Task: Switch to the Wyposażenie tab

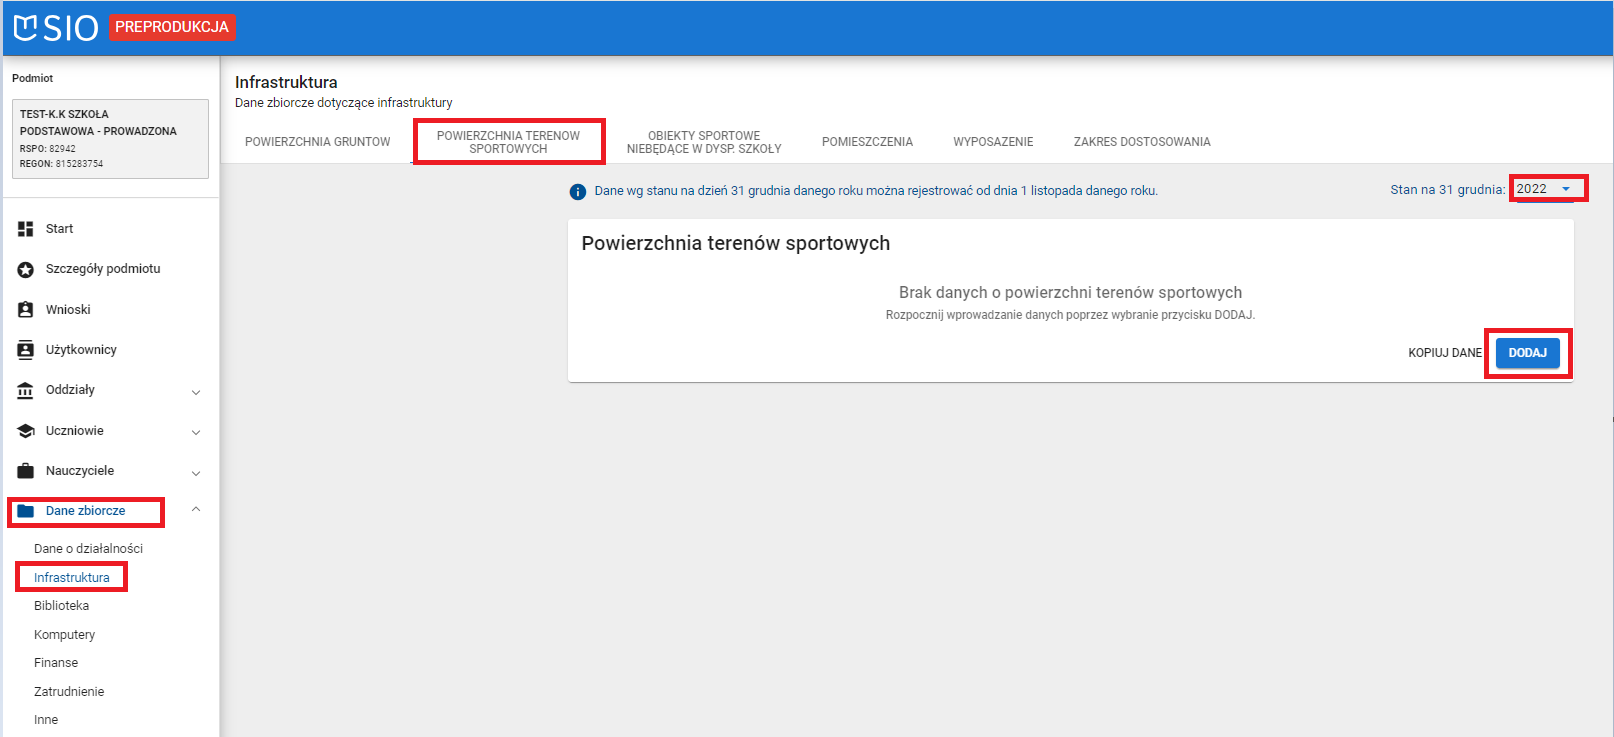Action: point(993,142)
